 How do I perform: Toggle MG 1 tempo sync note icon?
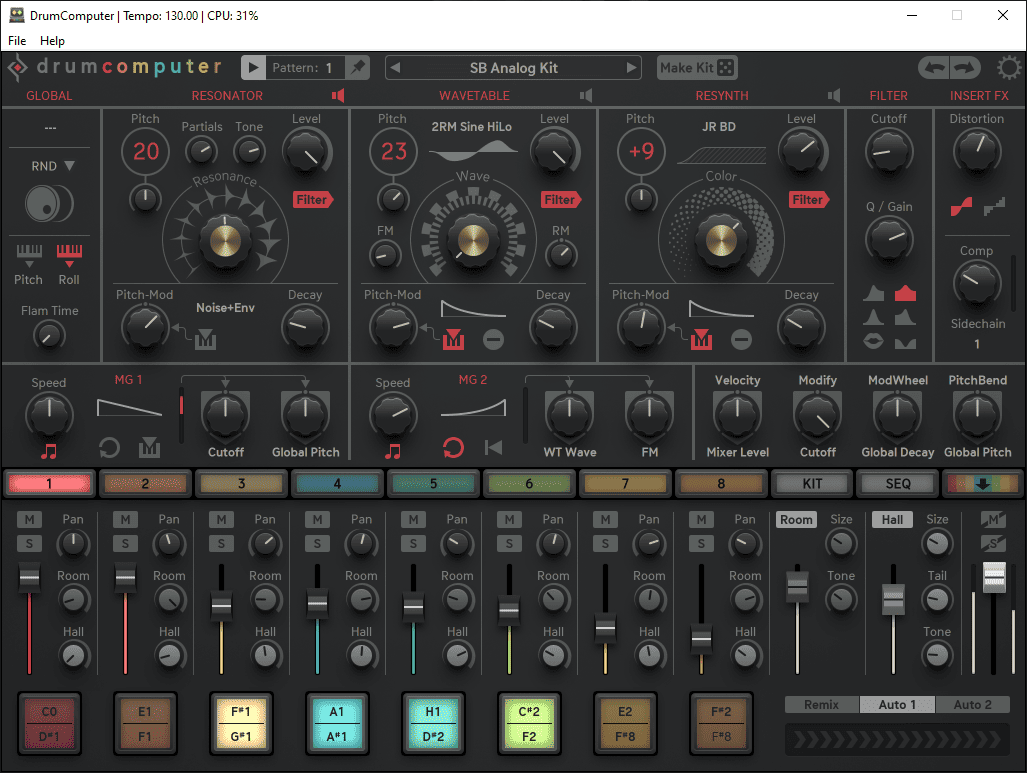[49, 451]
